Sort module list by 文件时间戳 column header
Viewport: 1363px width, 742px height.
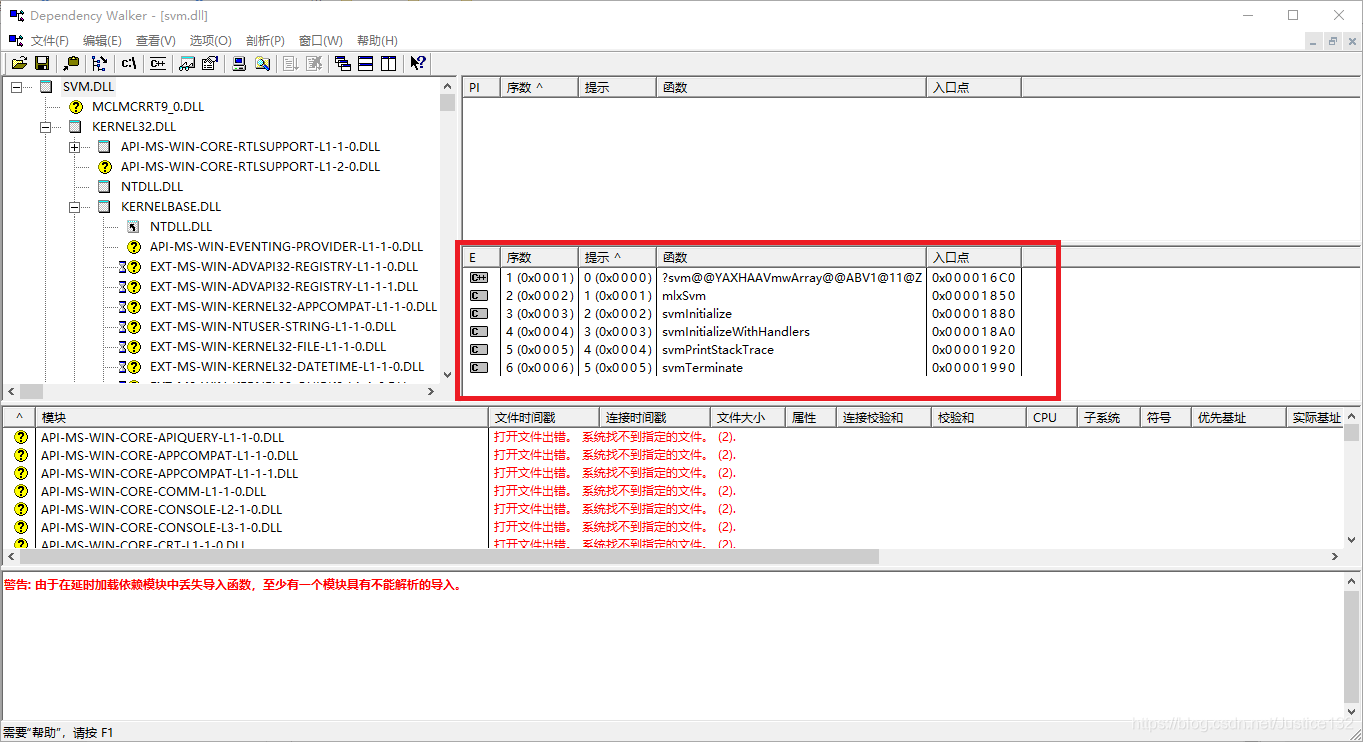545,417
